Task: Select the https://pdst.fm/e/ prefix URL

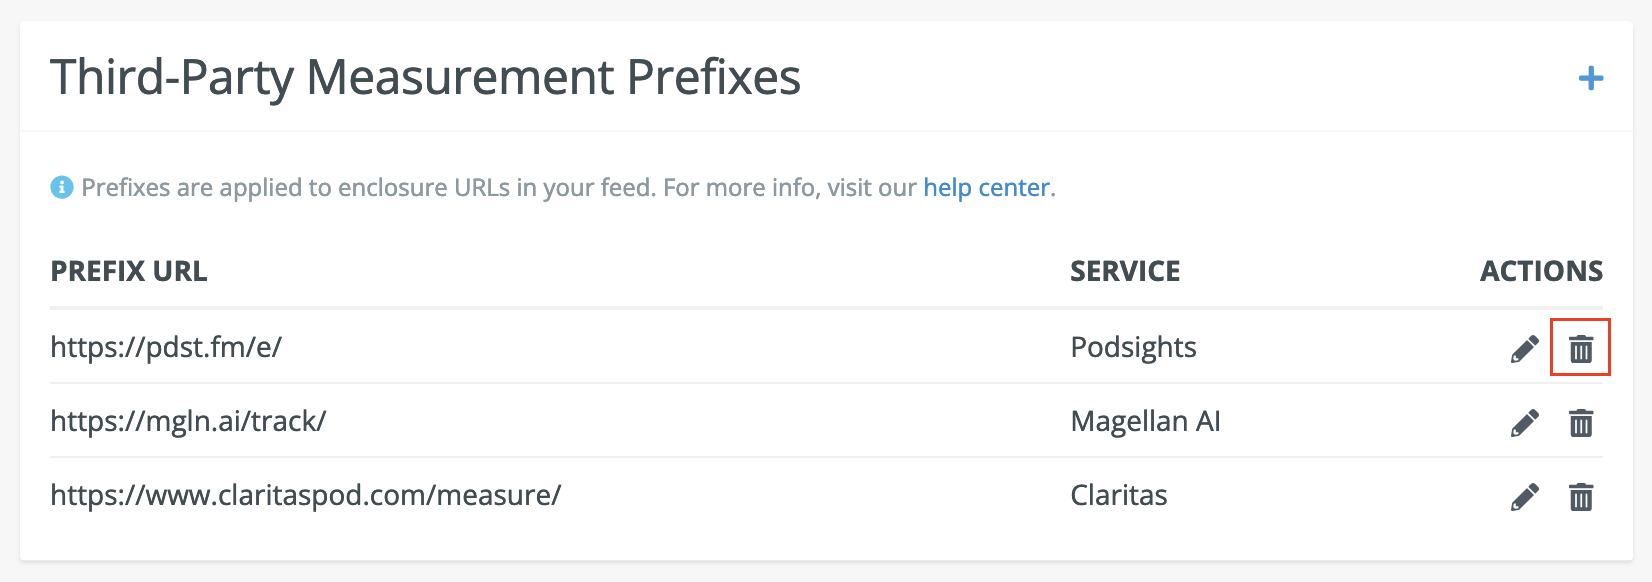Action: coord(166,347)
